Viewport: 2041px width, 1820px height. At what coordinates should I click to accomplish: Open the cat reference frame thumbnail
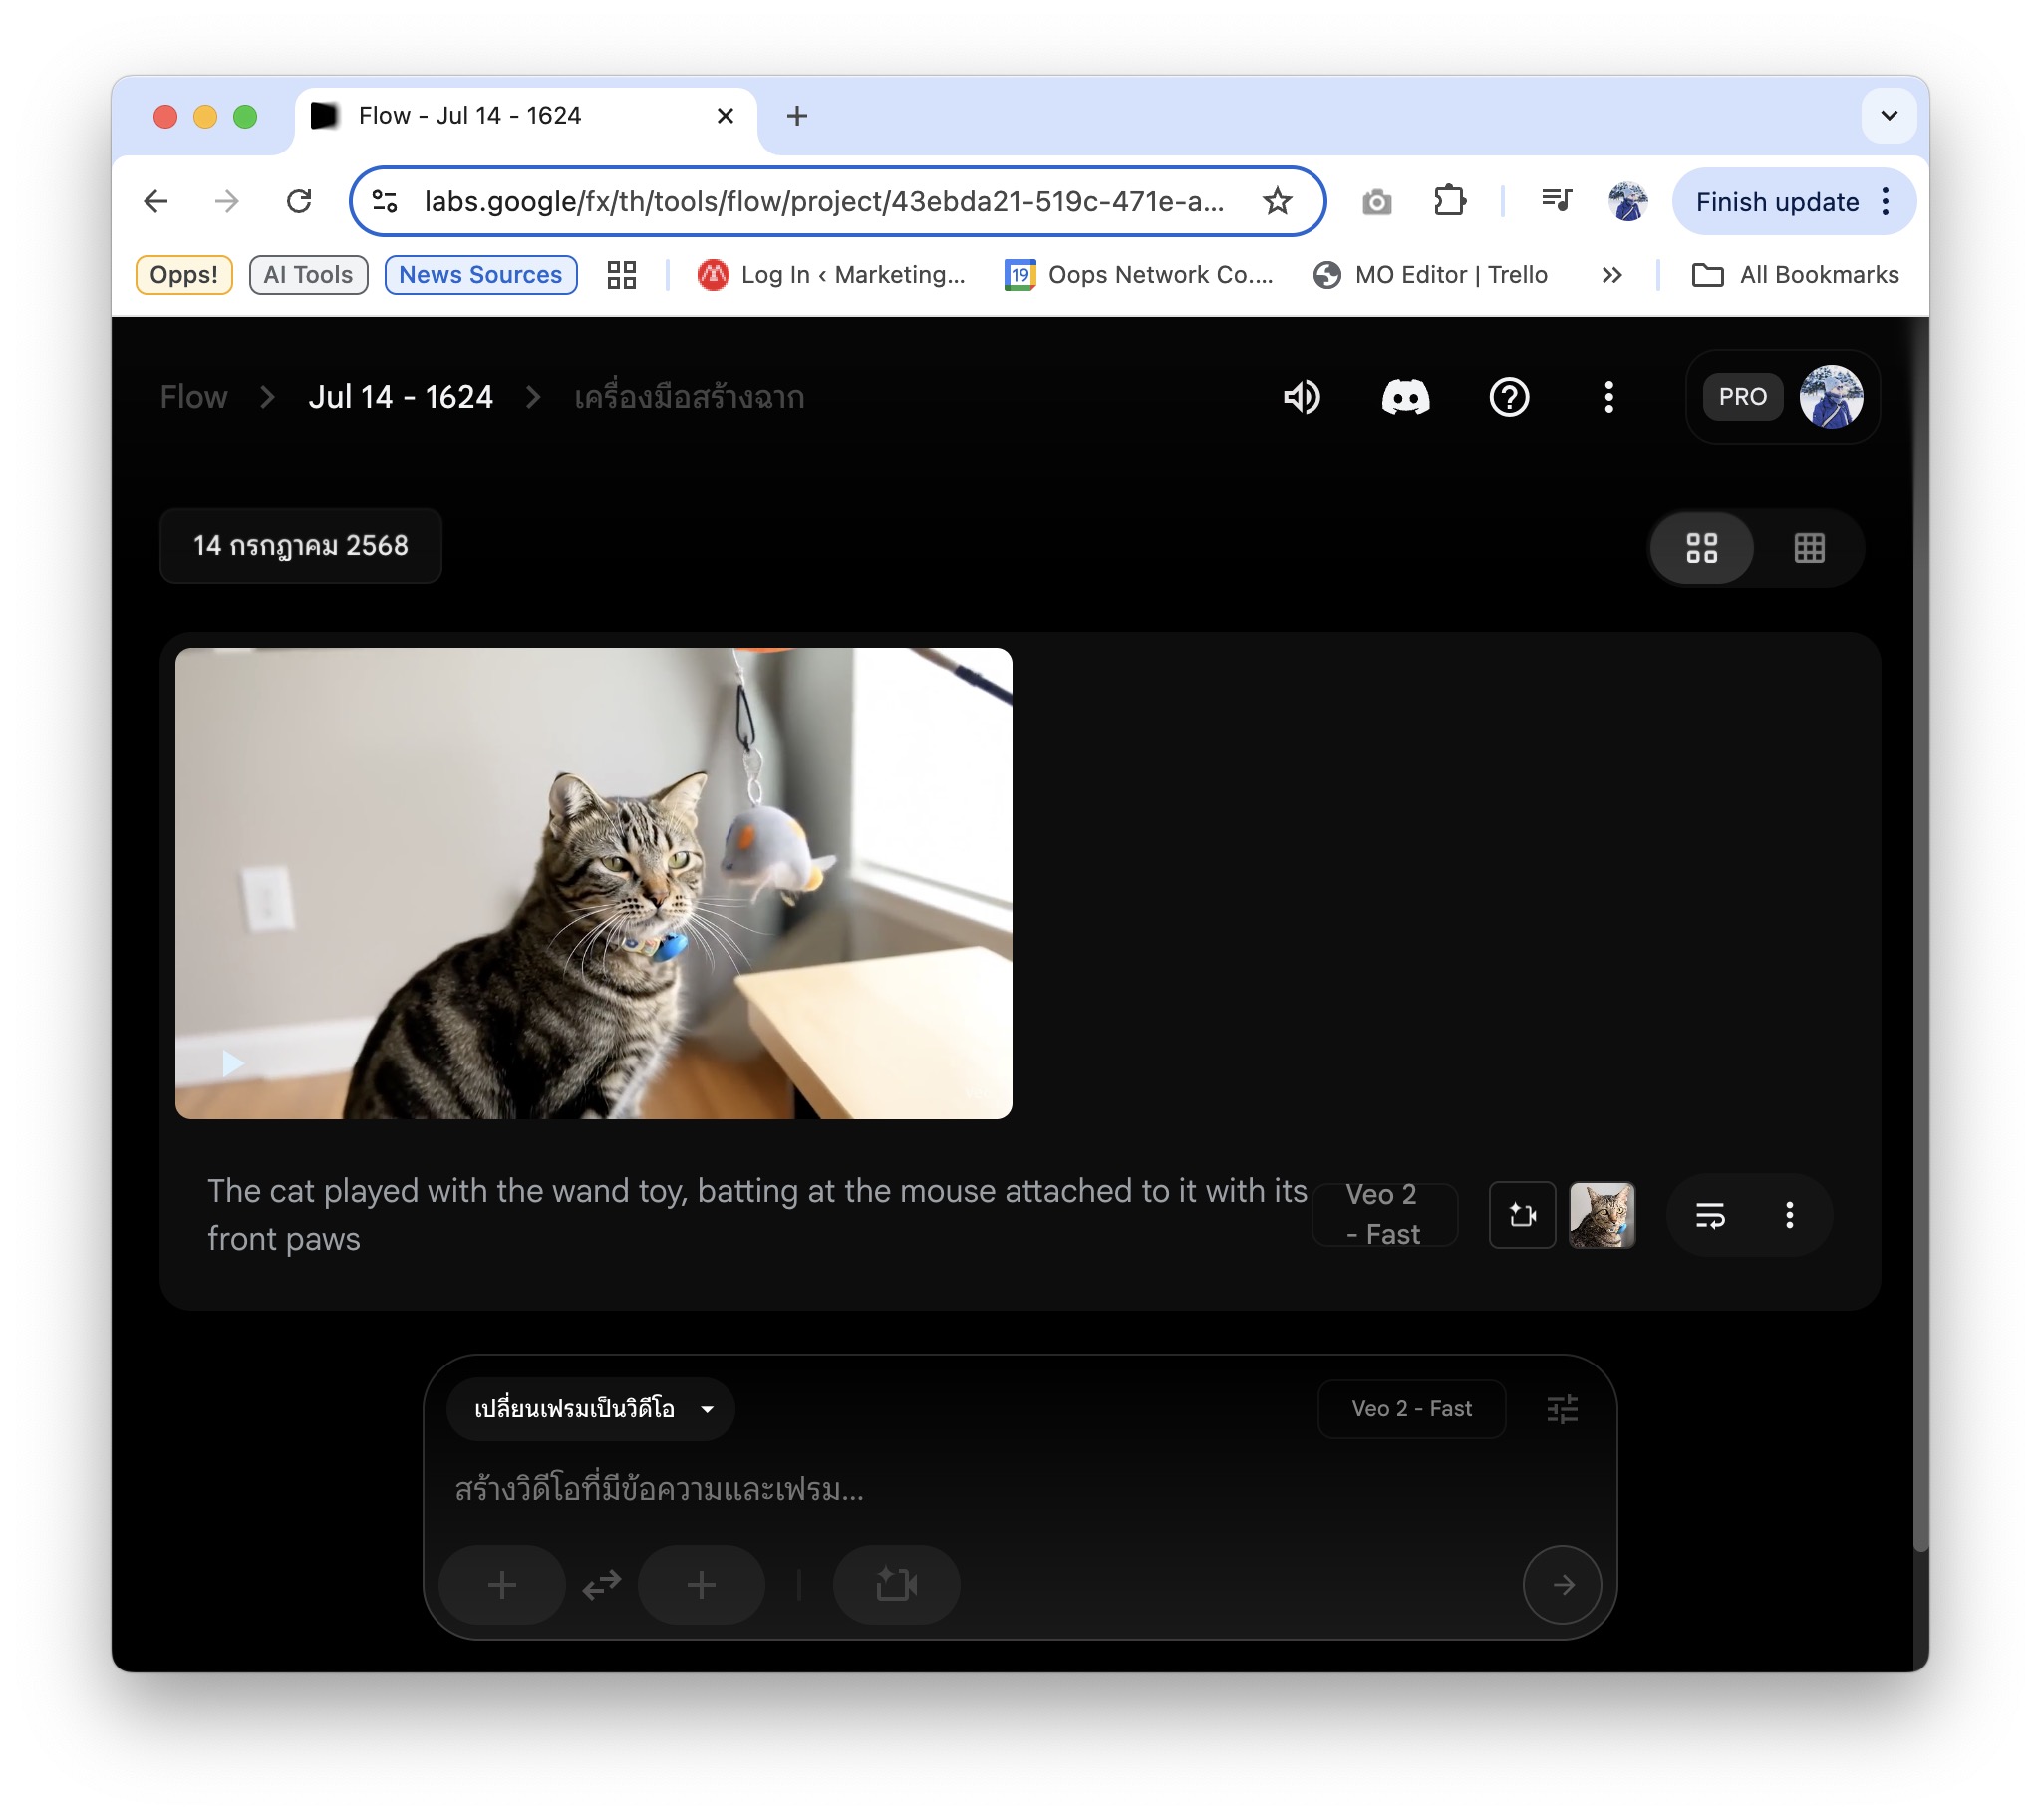tap(1601, 1215)
